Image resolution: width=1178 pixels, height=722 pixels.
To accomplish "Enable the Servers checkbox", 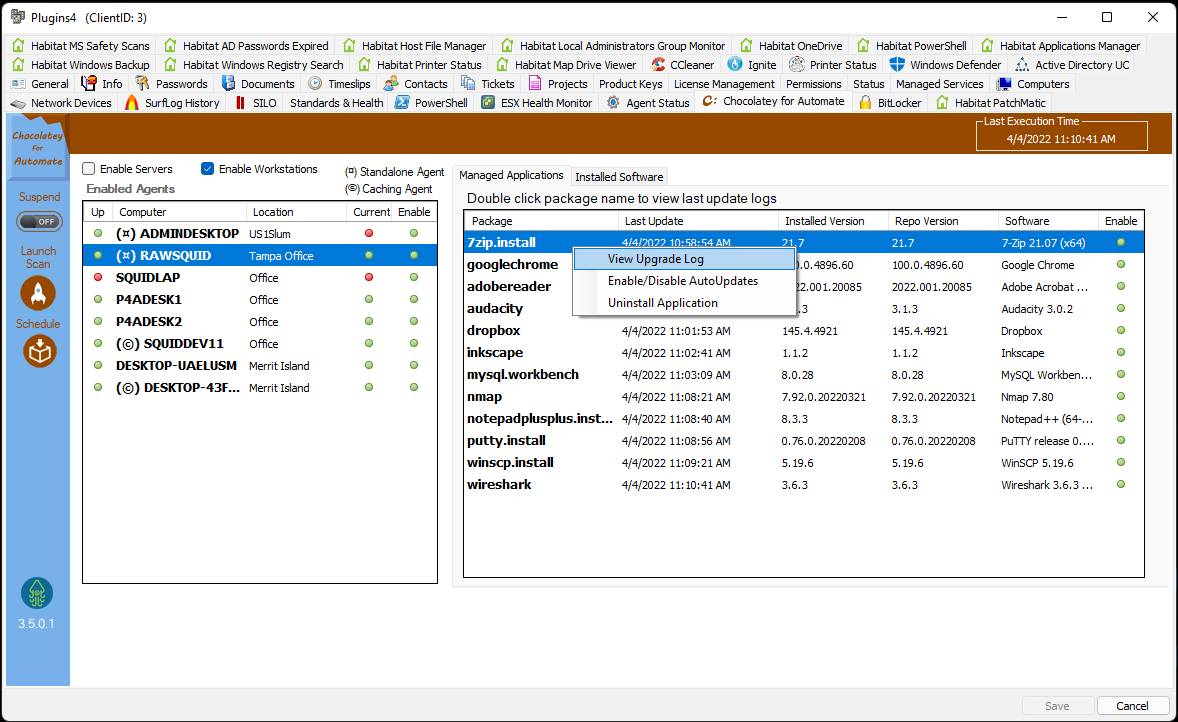I will pyautogui.click(x=88, y=168).
